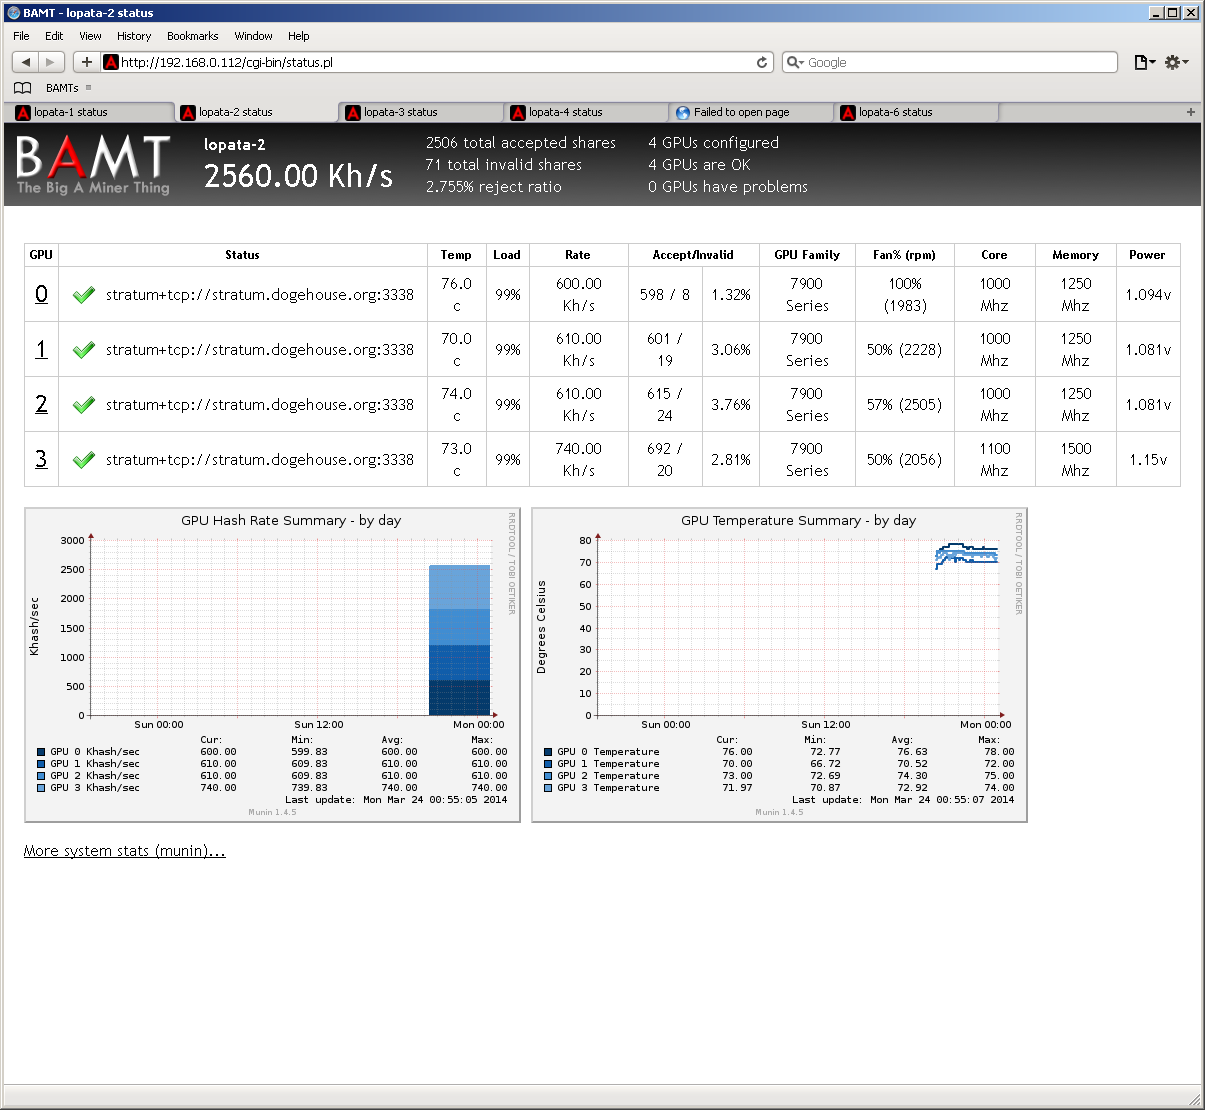The image size is (1205, 1110).
Task: Open the Edit menu
Action: [54, 36]
